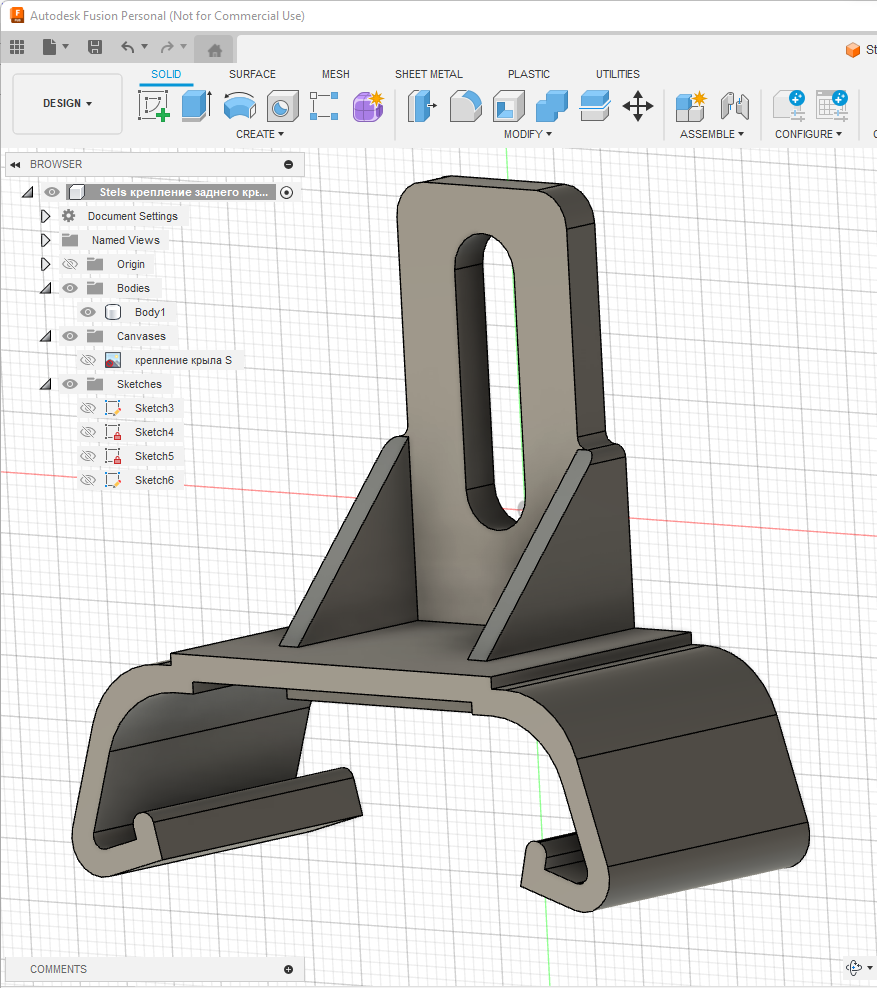Collapse the Sketches folder
The height and width of the screenshot is (988, 877).
coord(45,384)
